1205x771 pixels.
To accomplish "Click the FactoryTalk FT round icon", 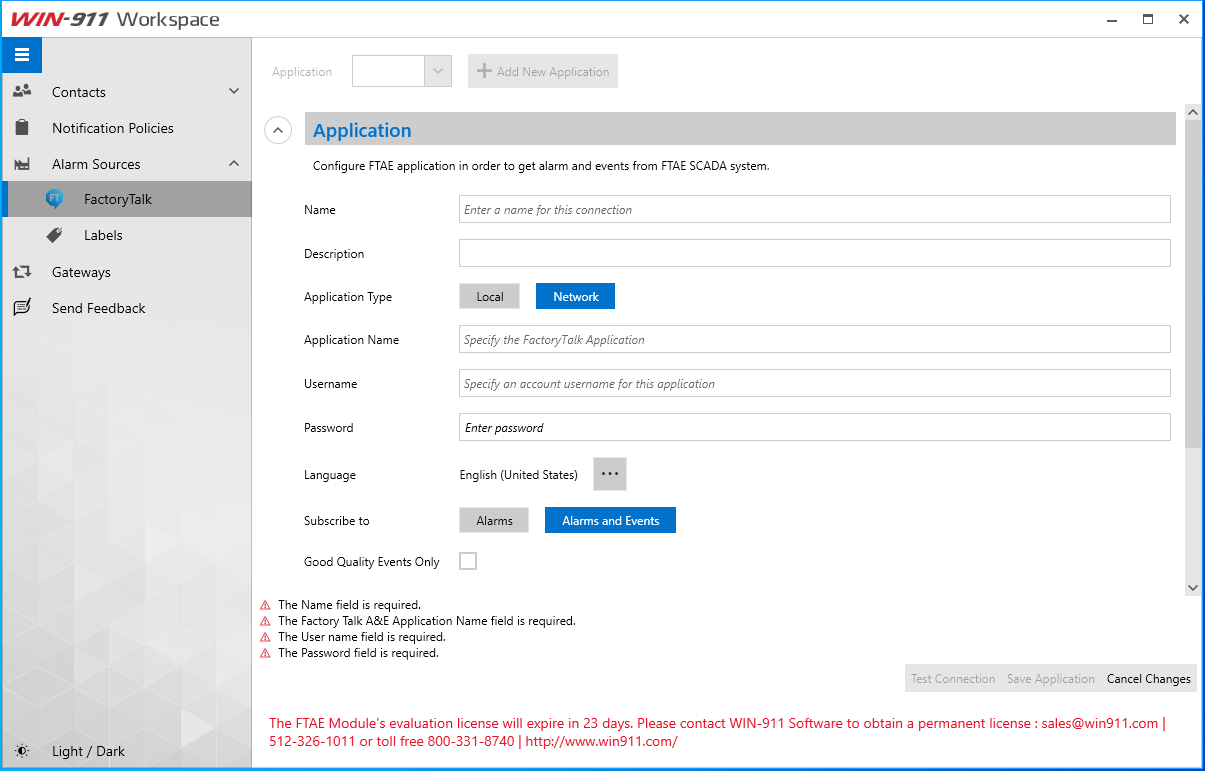I will tap(55, 199).
